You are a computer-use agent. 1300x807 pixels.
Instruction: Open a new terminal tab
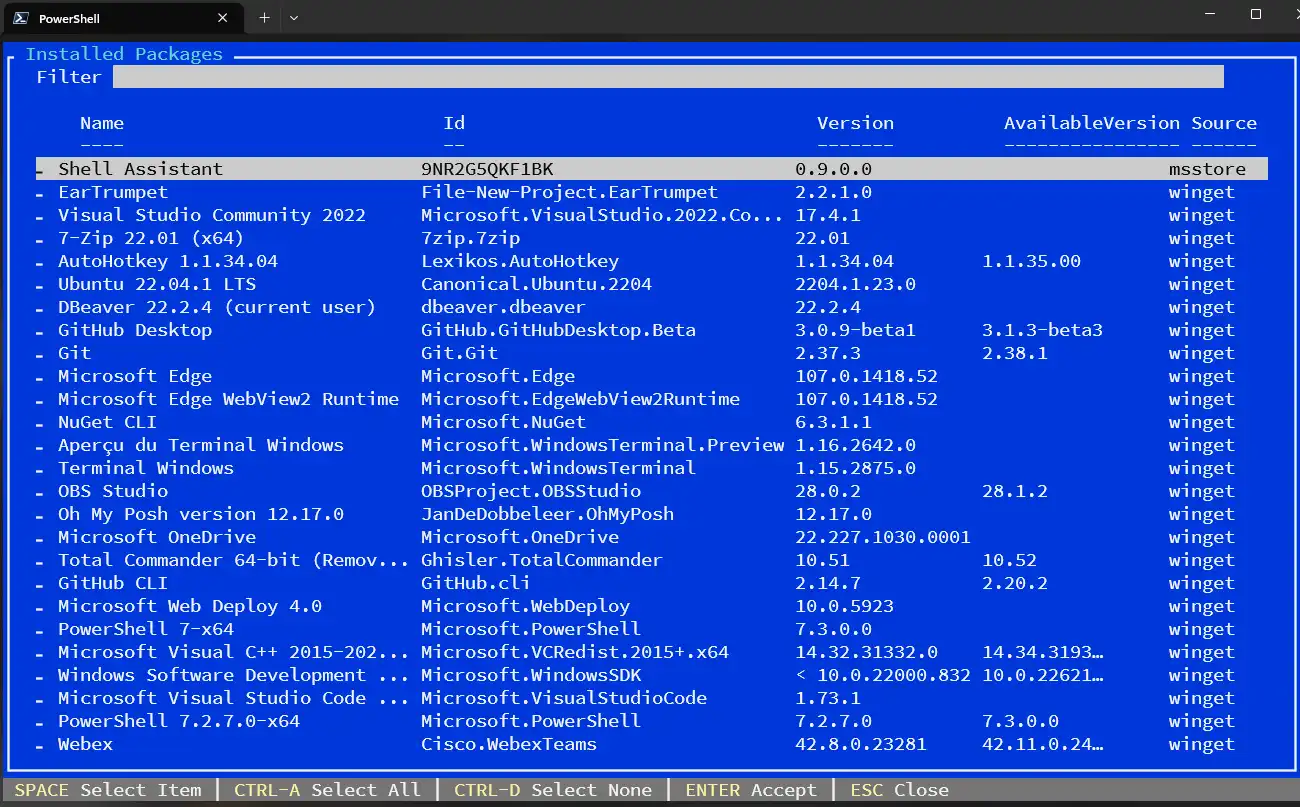pyautogui.click(x=264, y=18)
